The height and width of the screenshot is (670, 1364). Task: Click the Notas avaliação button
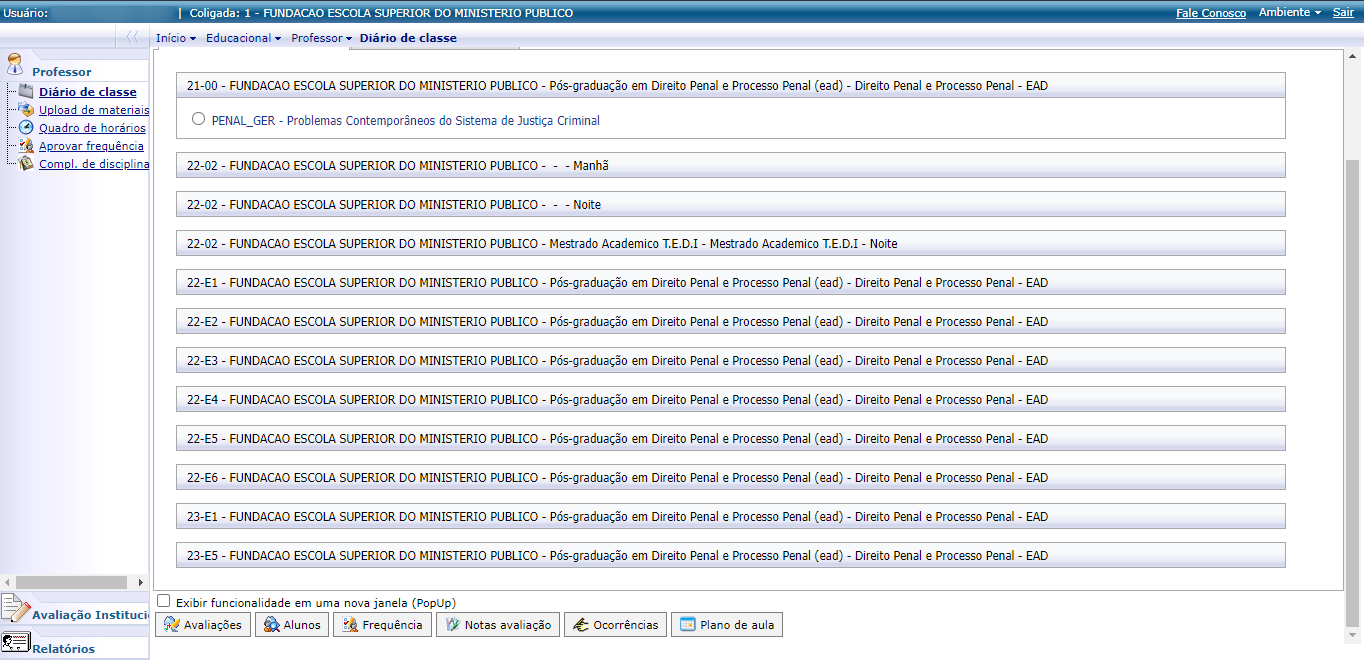tap(498, 625)
